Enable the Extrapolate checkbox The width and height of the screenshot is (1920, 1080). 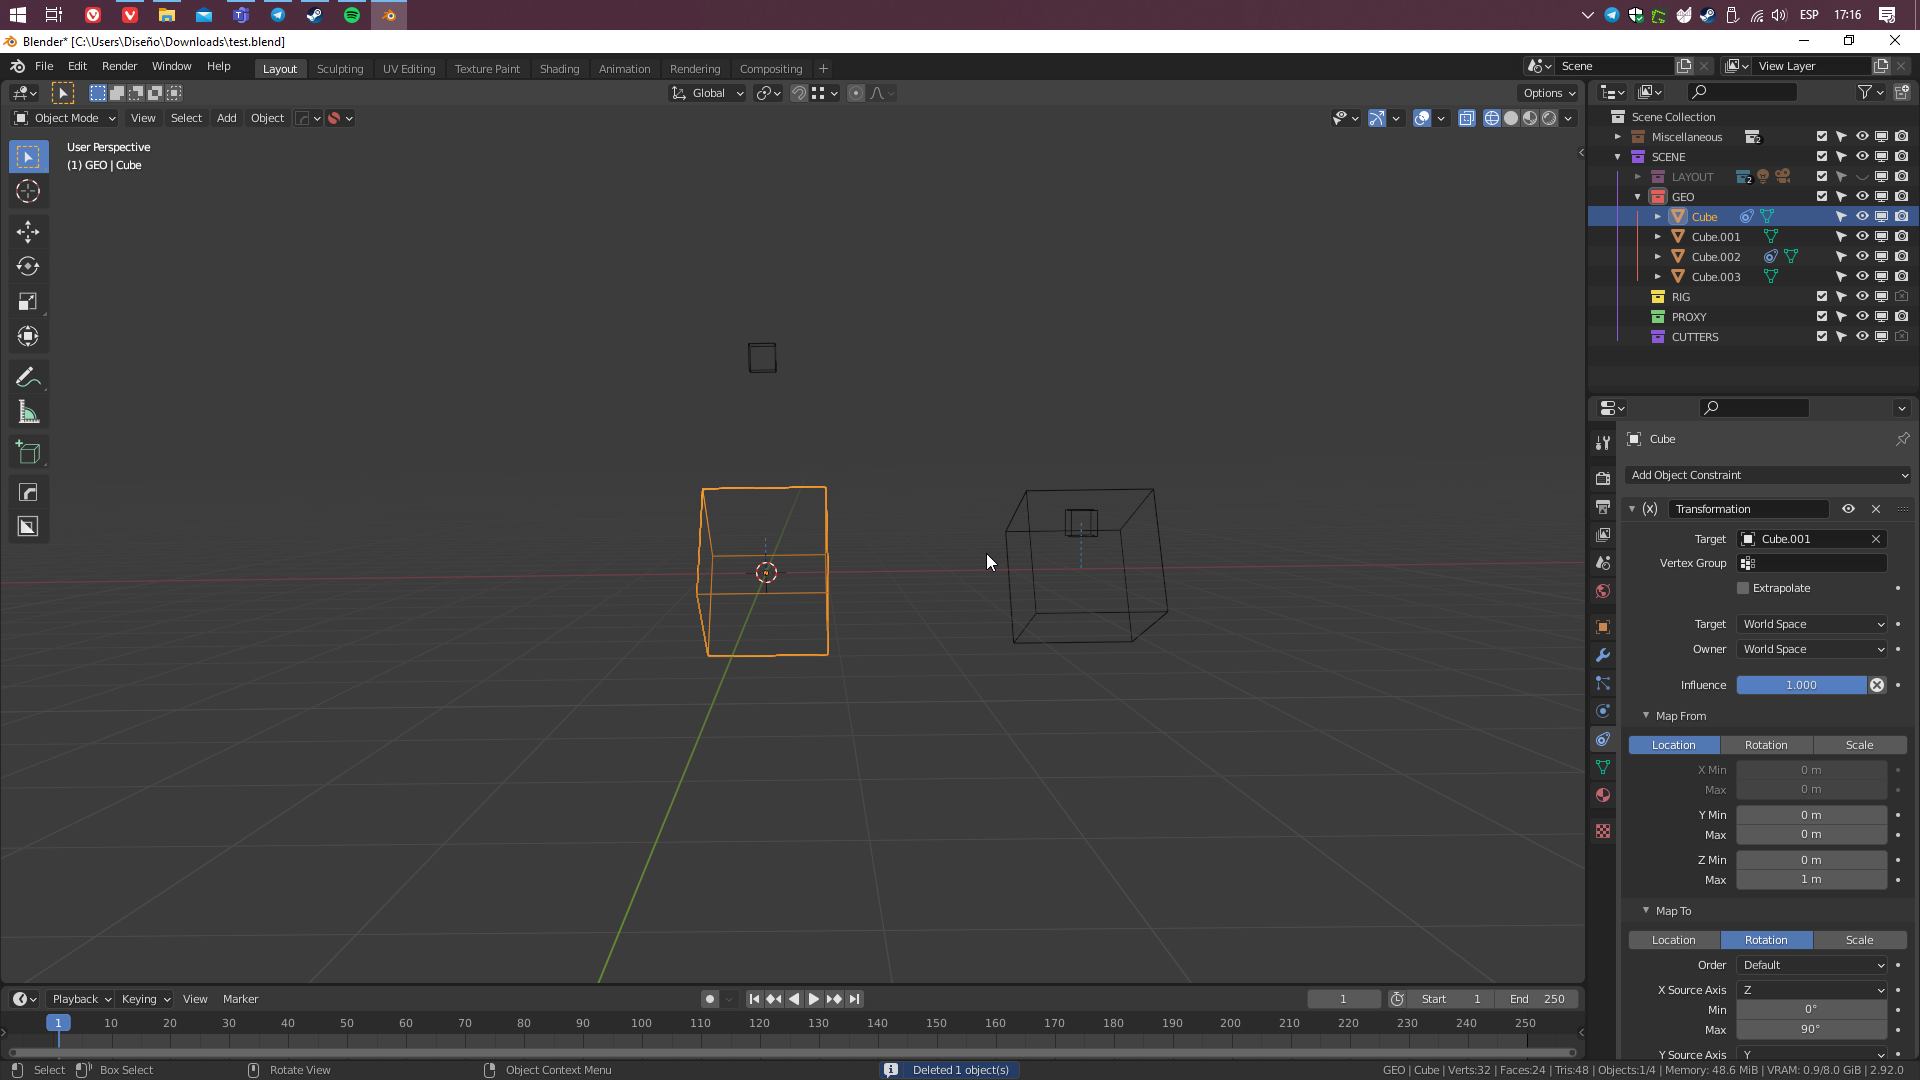pyautogui.click(x=1743, y=588)
